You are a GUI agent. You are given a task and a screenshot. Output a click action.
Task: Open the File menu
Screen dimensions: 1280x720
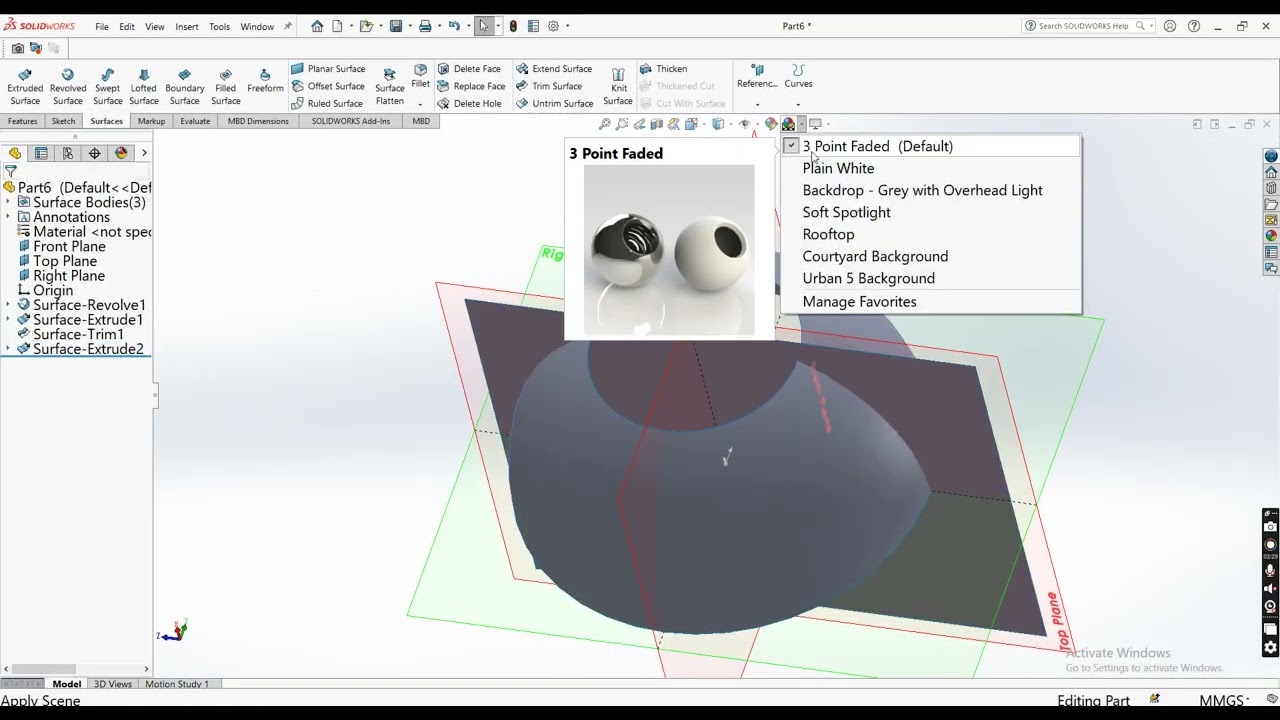click(102, 27)
